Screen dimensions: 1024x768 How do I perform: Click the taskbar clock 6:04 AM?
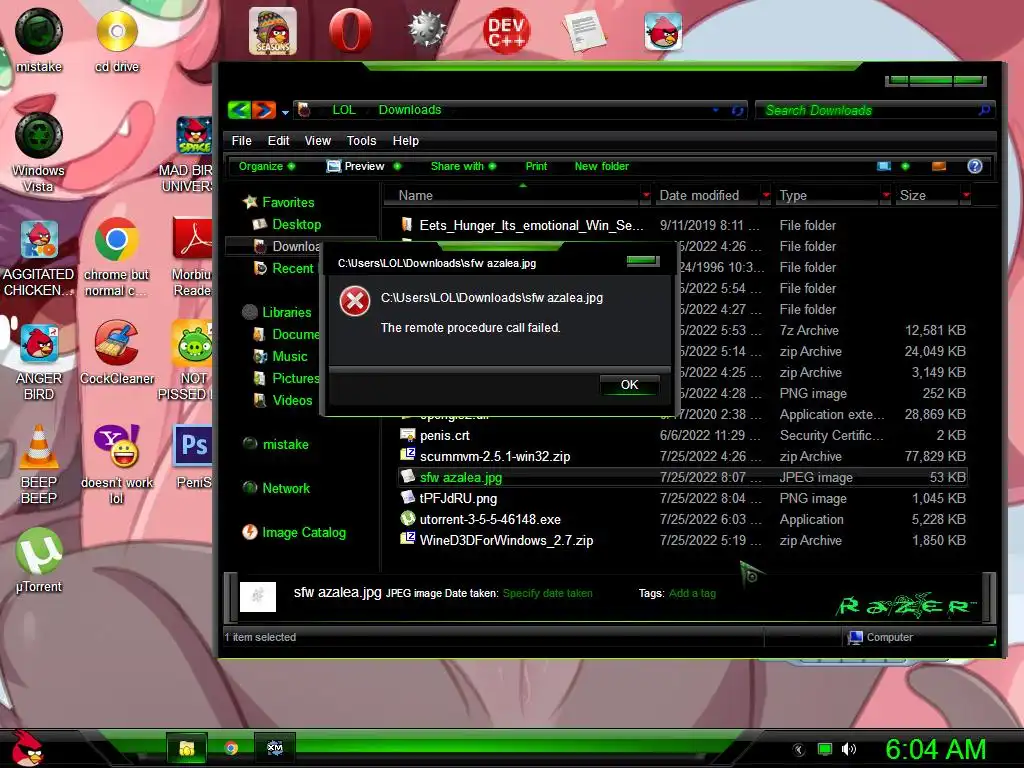pyautogui.click(x=935, y=749)
